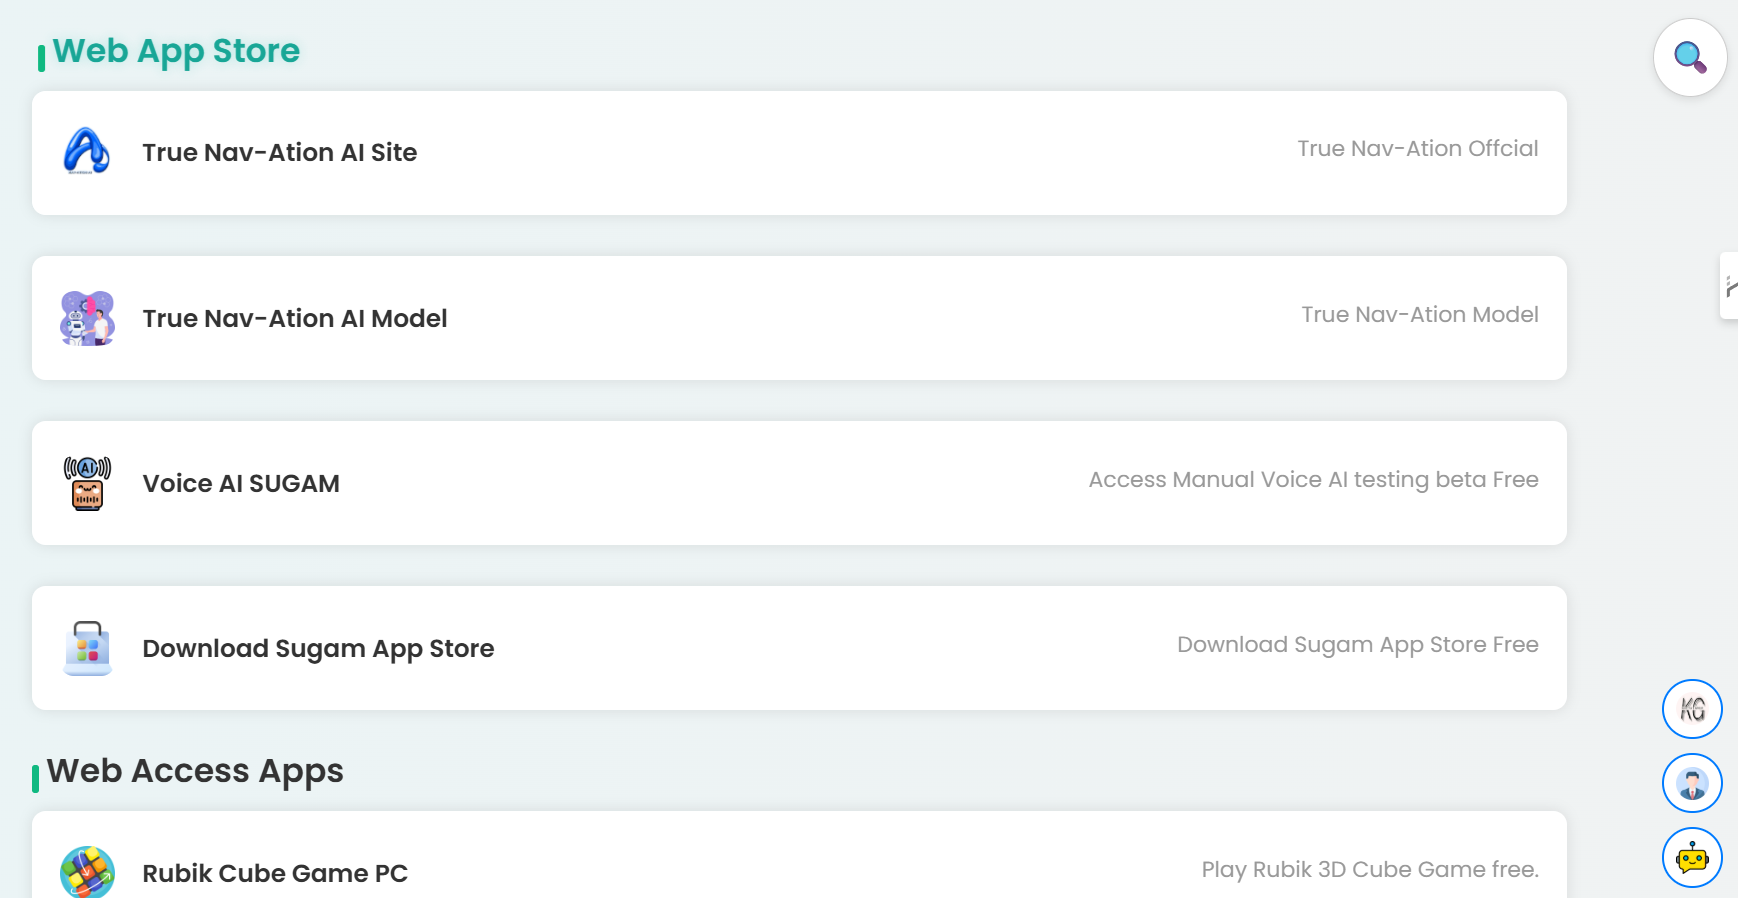Click the Voice AI SUGAM icon

click(87, 483)
